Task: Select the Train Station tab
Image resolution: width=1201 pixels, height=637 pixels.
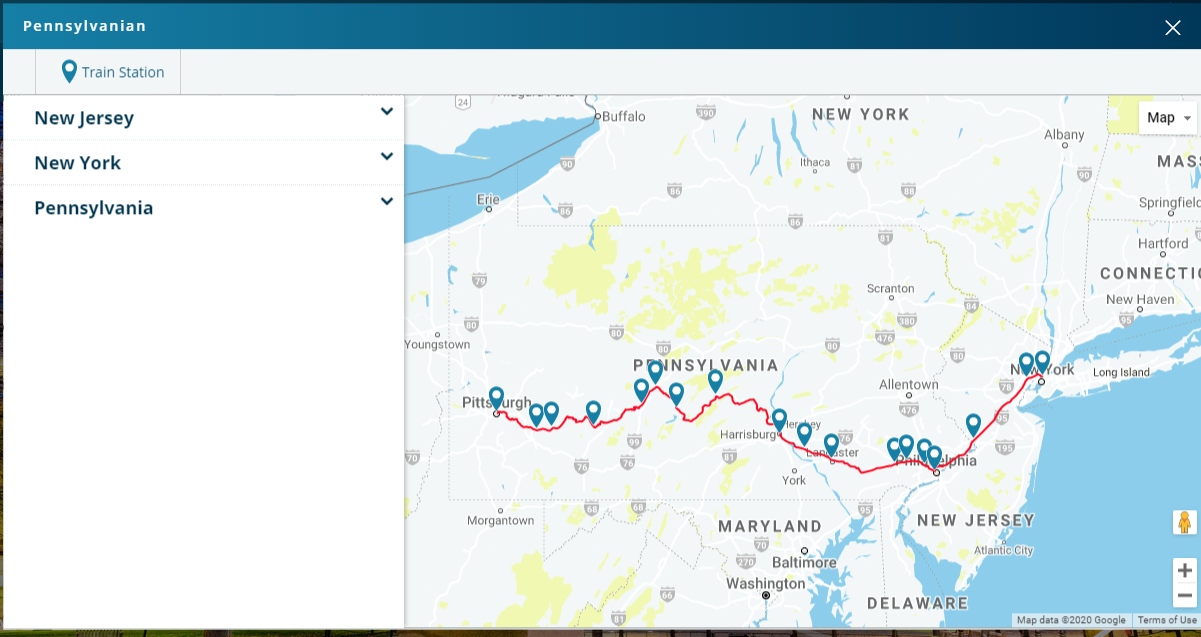Action: tap(112, 72)
